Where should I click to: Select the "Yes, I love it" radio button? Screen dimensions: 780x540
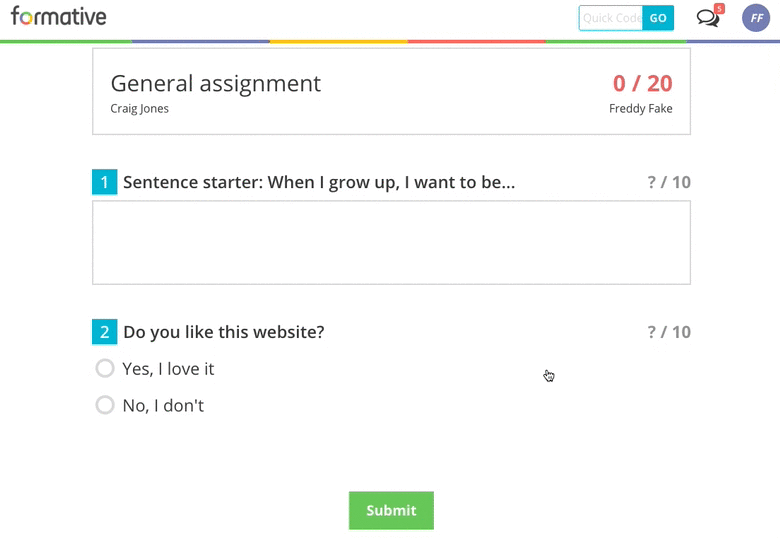coord(105,368)
